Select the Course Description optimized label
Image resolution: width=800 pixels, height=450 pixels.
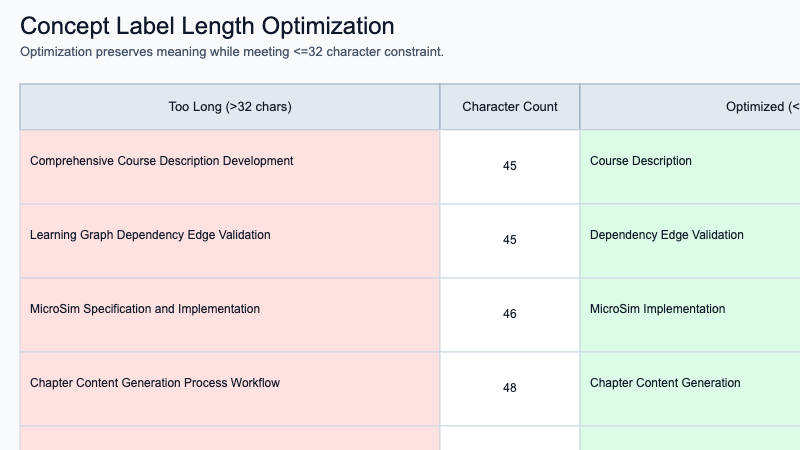coord(641,161)
